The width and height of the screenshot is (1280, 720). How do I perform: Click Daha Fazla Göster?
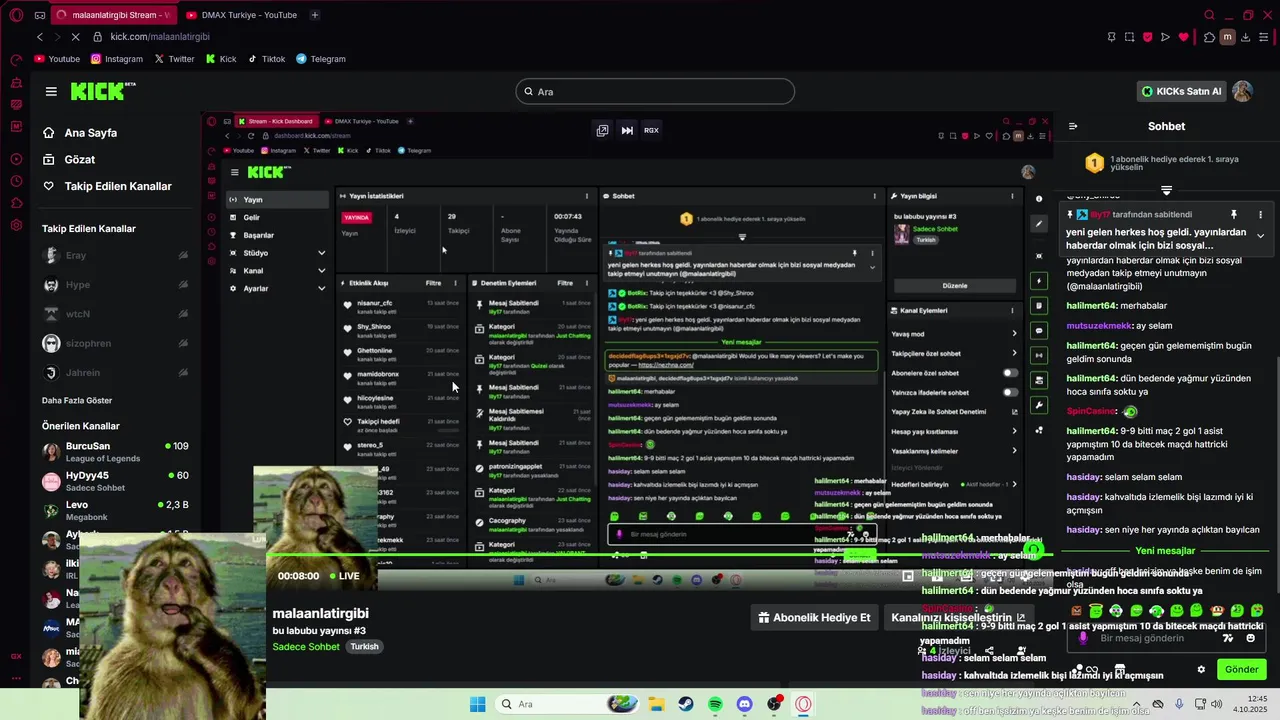[77, 400]
